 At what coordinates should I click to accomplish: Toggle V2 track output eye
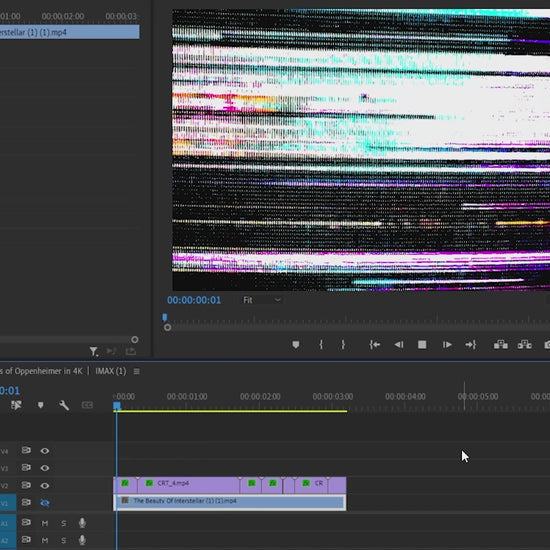pos(45,485)
